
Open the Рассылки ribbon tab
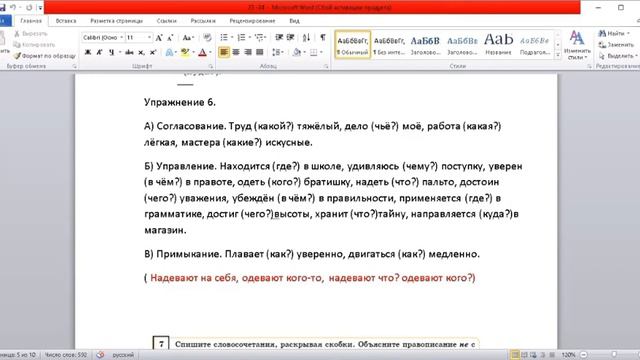[x=203, y=21]
